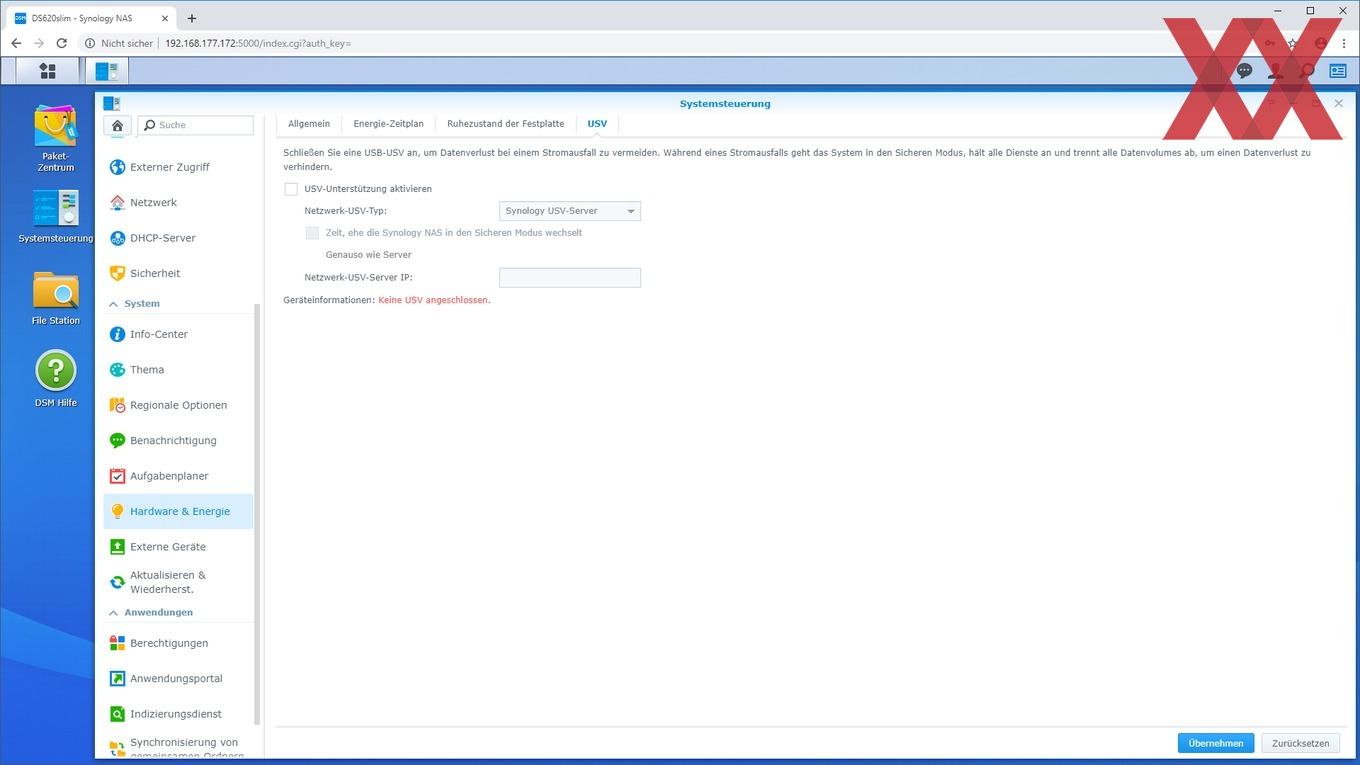Image resolution: width=1360 pixels, height=765 pixels.
Task: Open the DSM main menu grid icon
Action: click(x=46, y=71)
